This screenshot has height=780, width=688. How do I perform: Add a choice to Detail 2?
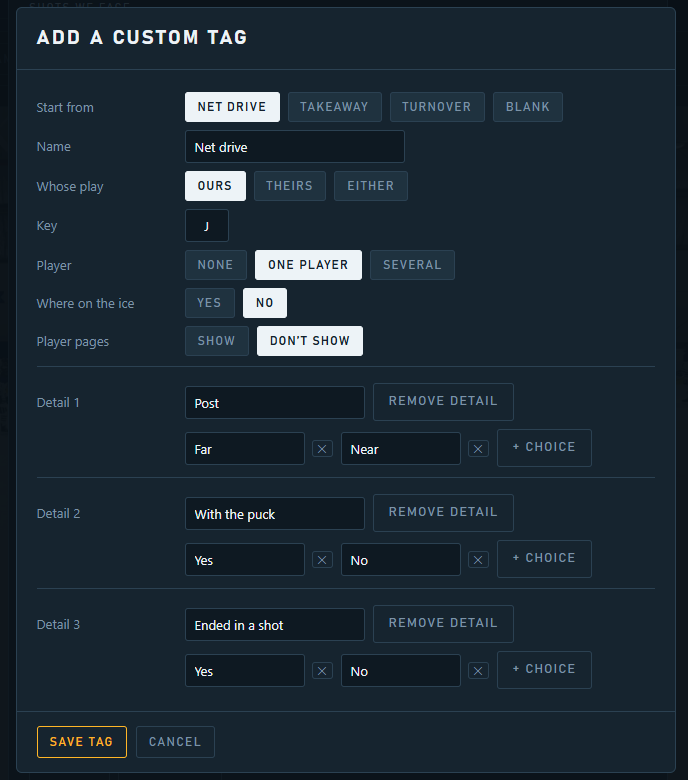click(x=544, y=559)
